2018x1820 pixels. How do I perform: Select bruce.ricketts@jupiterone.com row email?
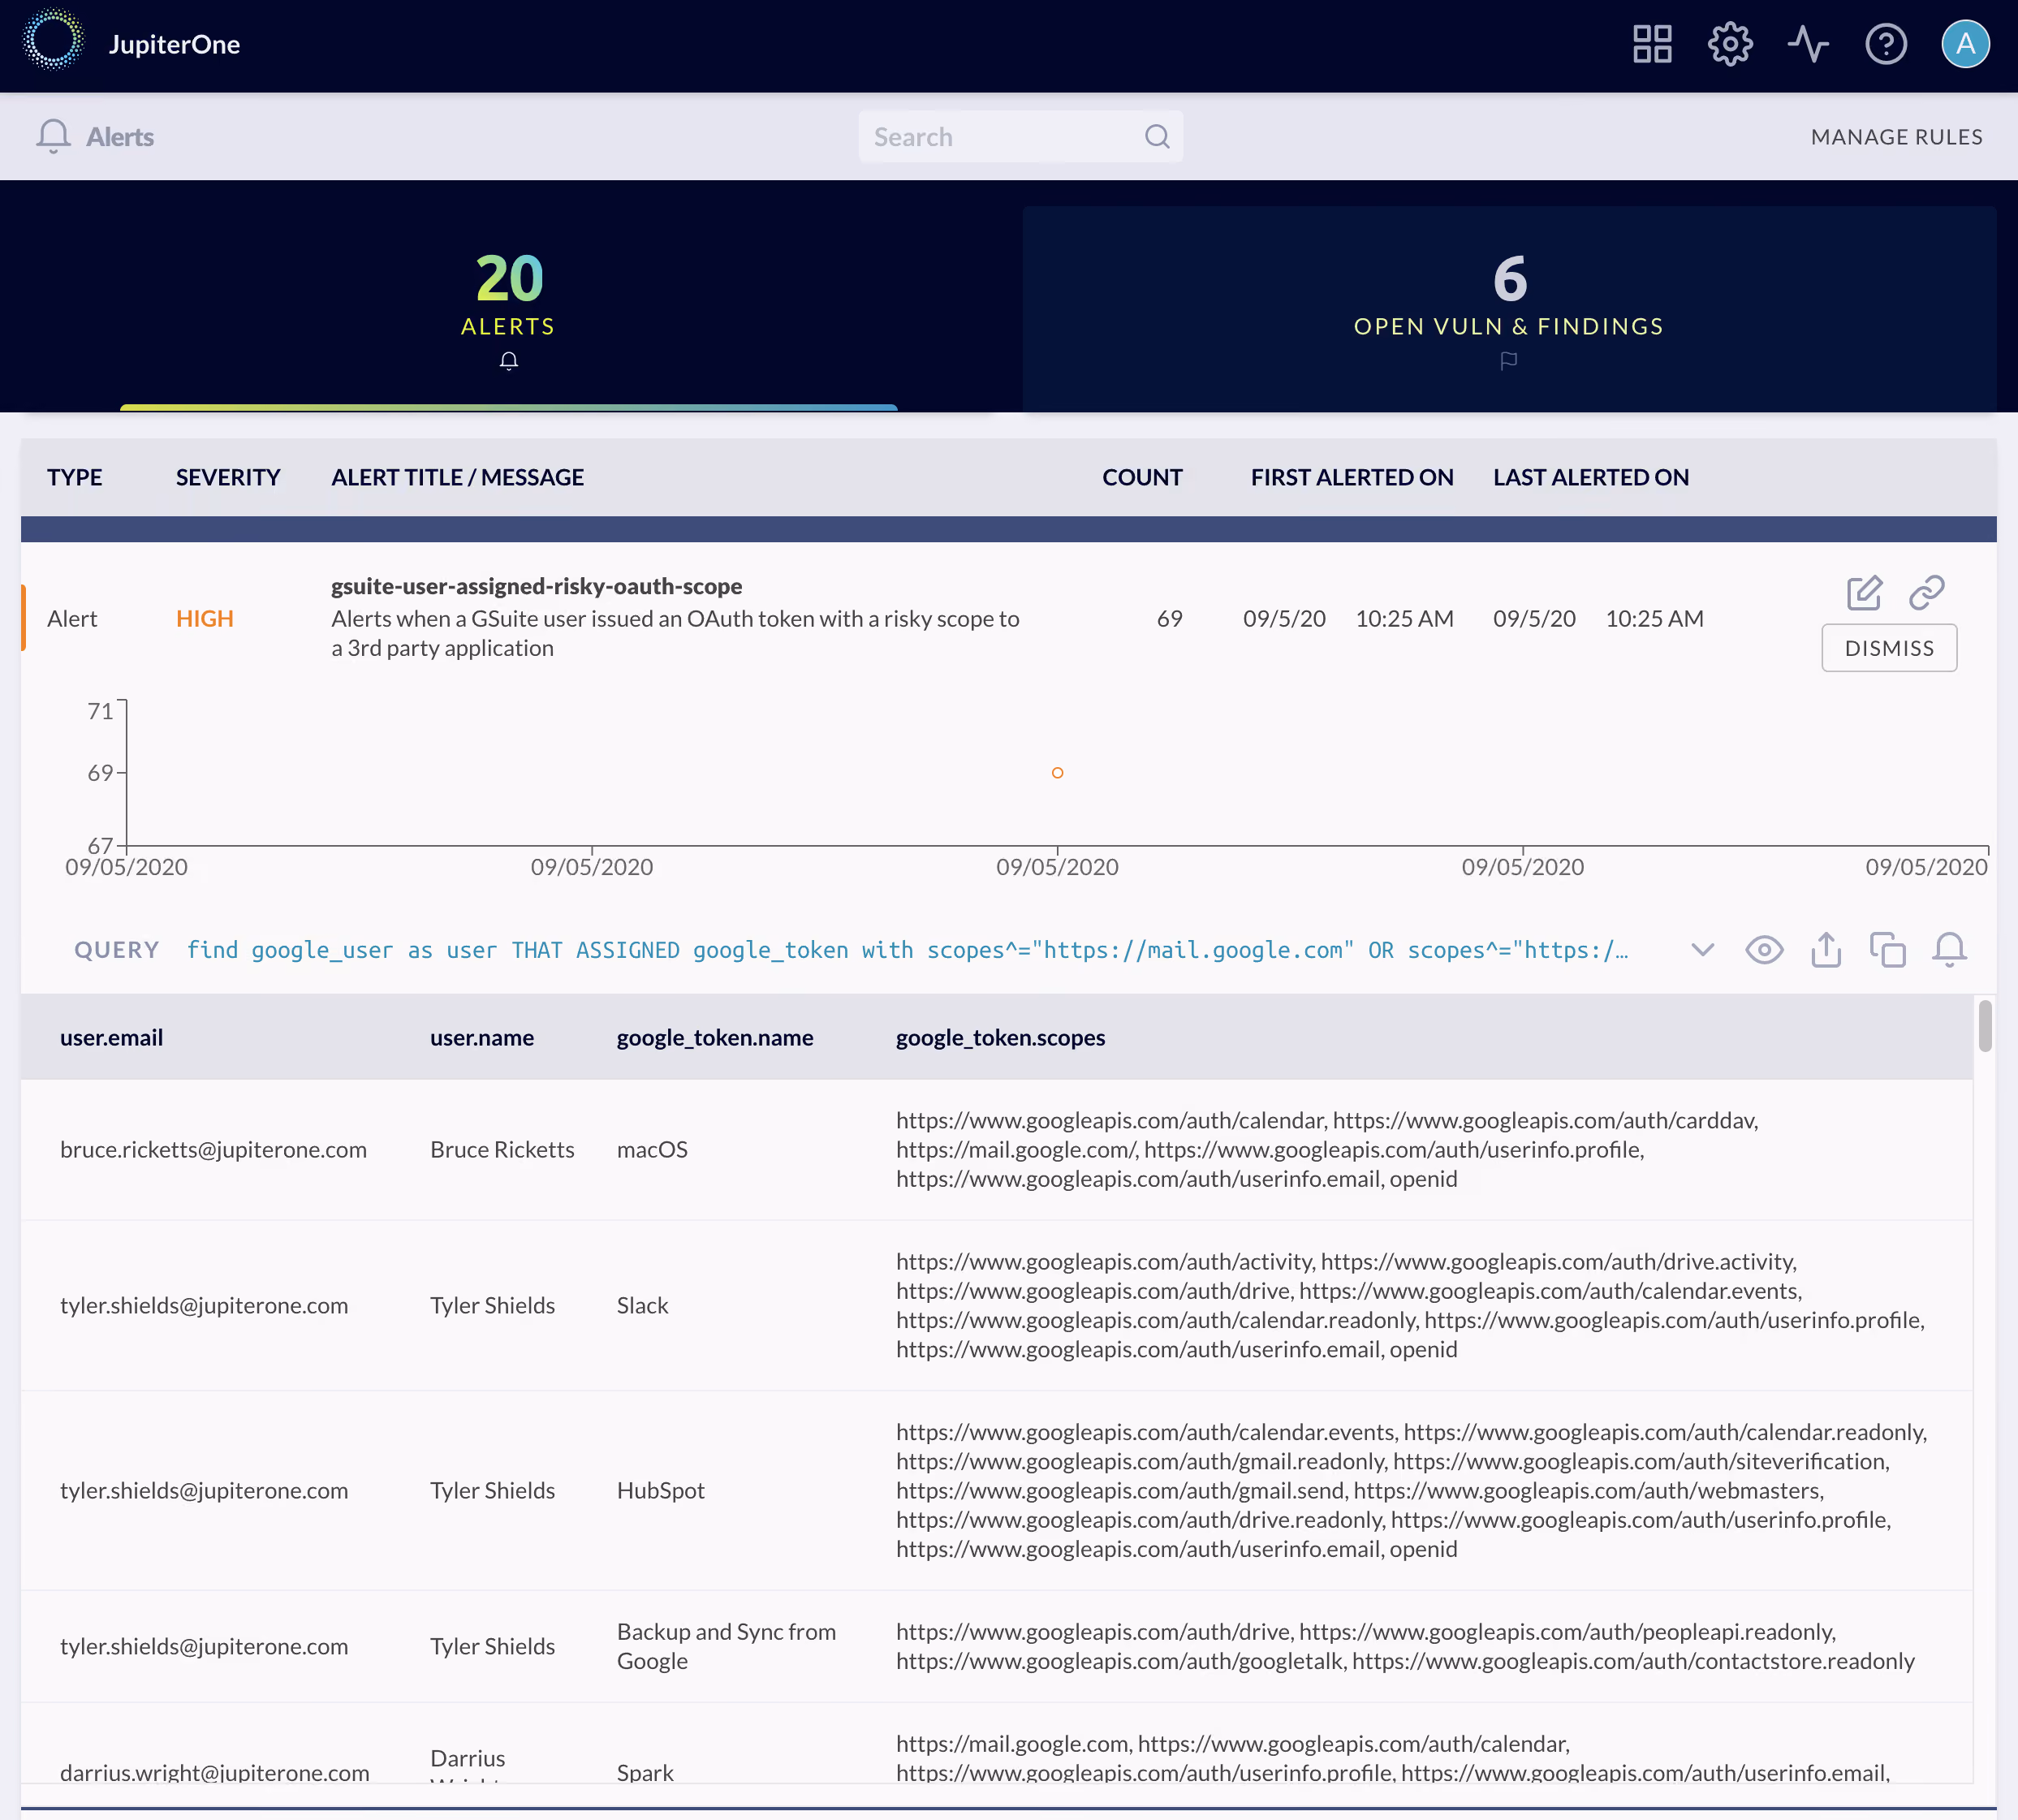click(213, 1149)
